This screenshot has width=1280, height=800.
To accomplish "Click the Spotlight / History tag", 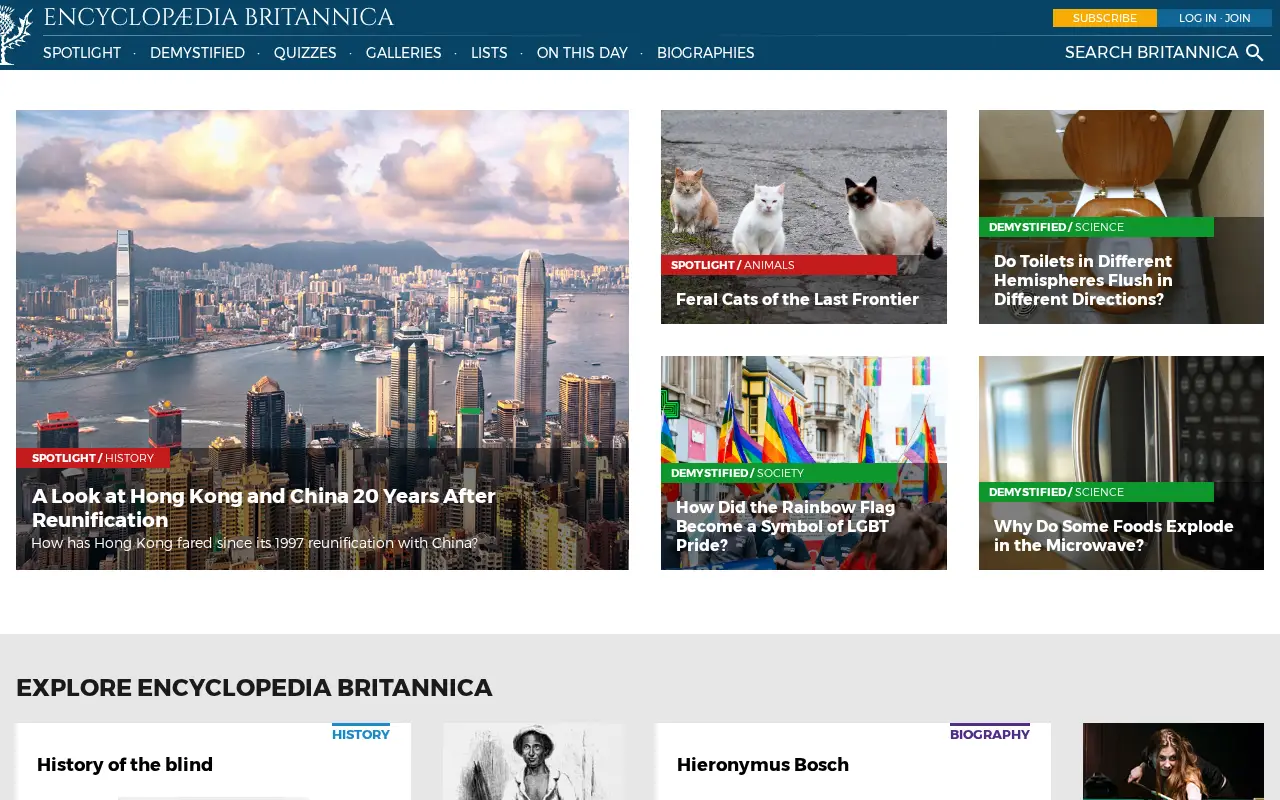I will [x=93, y=458].
